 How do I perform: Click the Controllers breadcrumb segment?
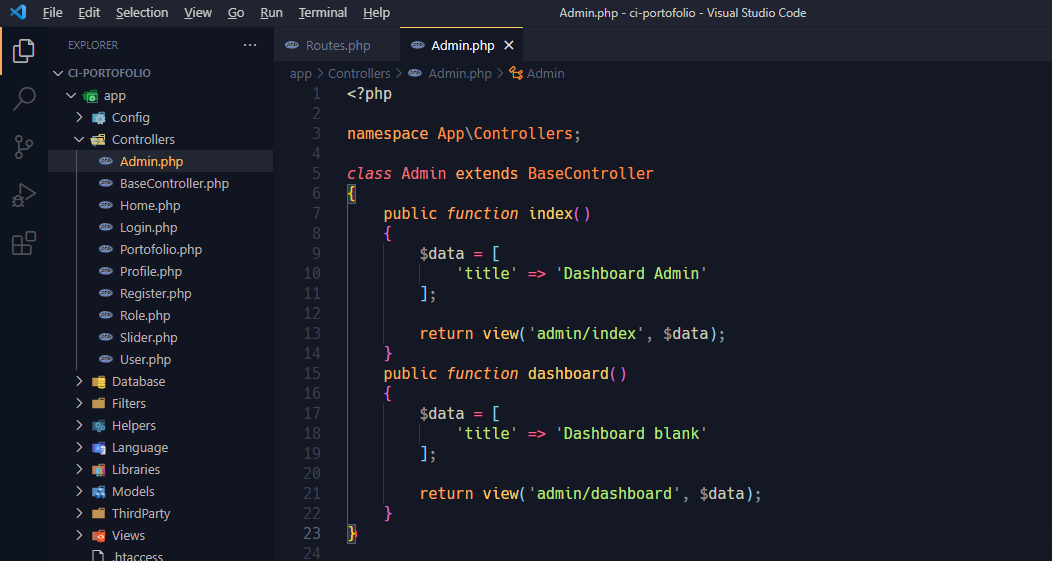click(x=359, y=73)
